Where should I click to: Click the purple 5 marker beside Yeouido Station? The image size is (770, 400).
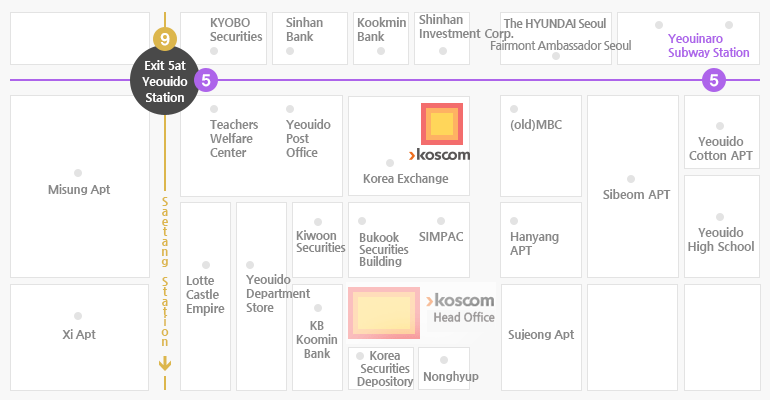tap(206, 80)
